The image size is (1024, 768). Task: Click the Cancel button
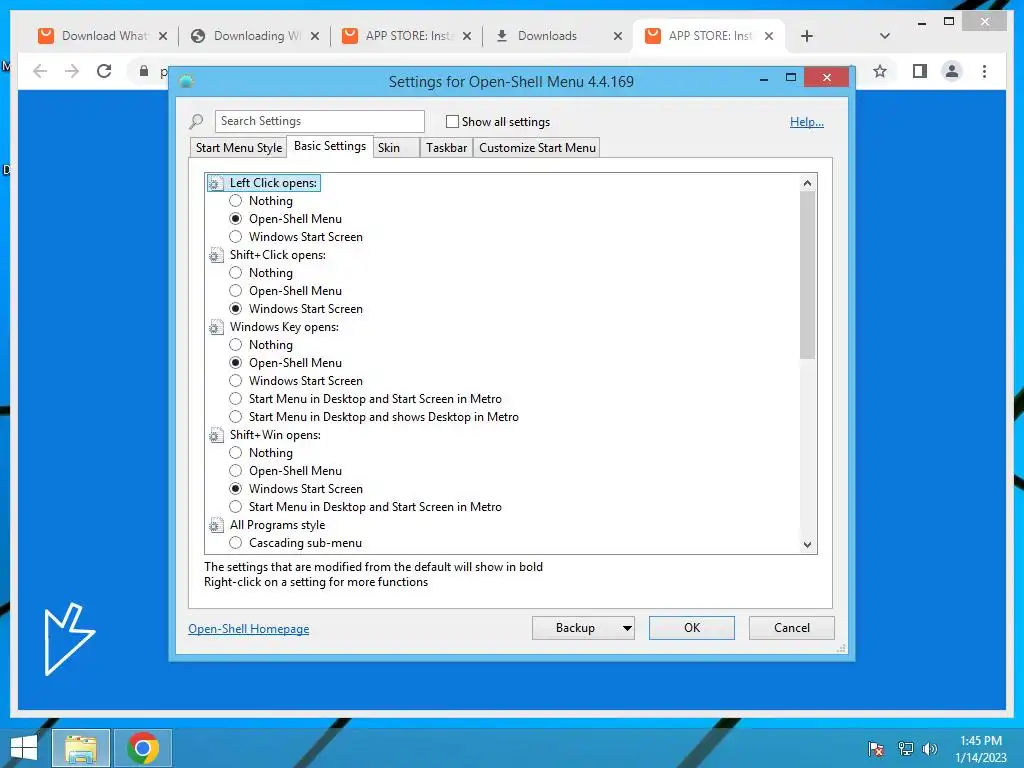click(x=792, y=628)
